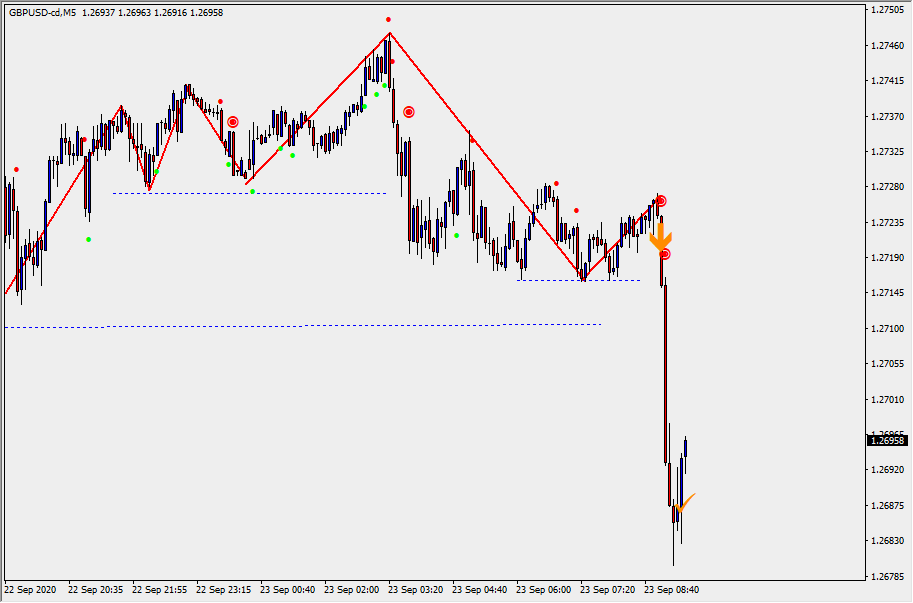Click the 23 Sep 08:40 time label
Screen dimensions: 913x603
click(671, 590)
